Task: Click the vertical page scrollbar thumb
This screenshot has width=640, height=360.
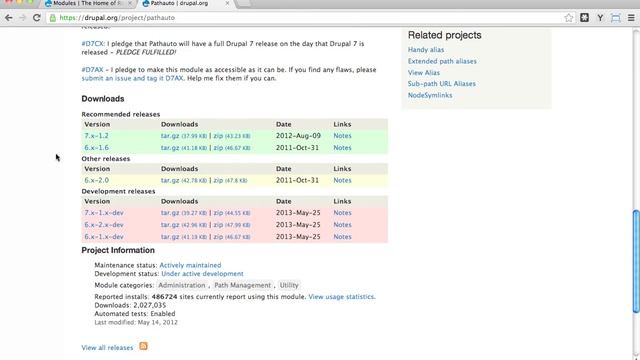Action: click(636, 261)
